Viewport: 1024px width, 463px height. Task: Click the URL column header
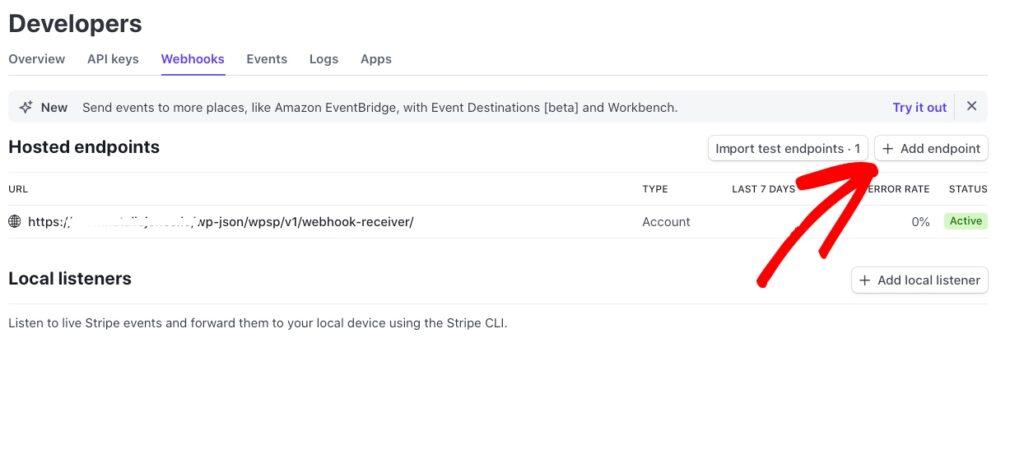(x=18, y=189)
